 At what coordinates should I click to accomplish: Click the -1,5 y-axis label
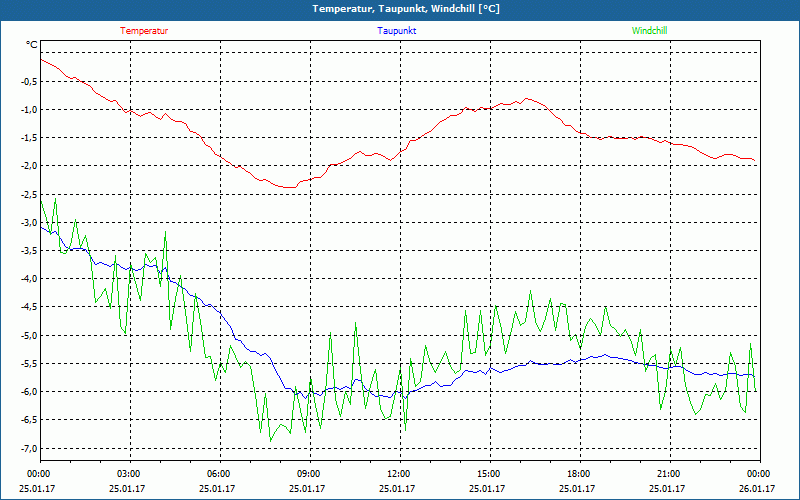pos(29,138)
